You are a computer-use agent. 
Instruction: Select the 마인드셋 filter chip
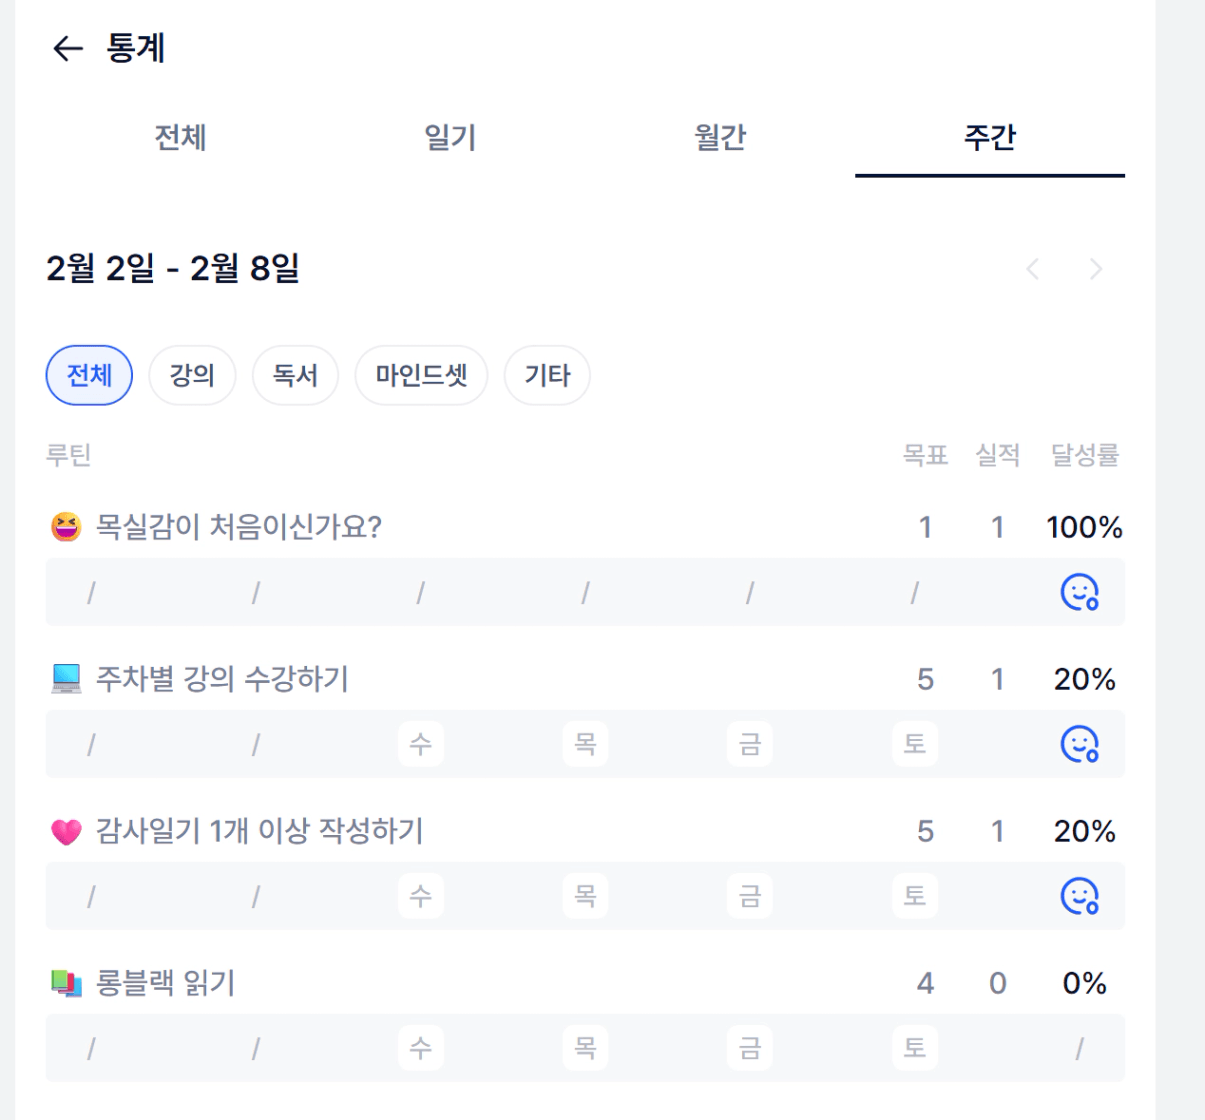coord(421,375)
